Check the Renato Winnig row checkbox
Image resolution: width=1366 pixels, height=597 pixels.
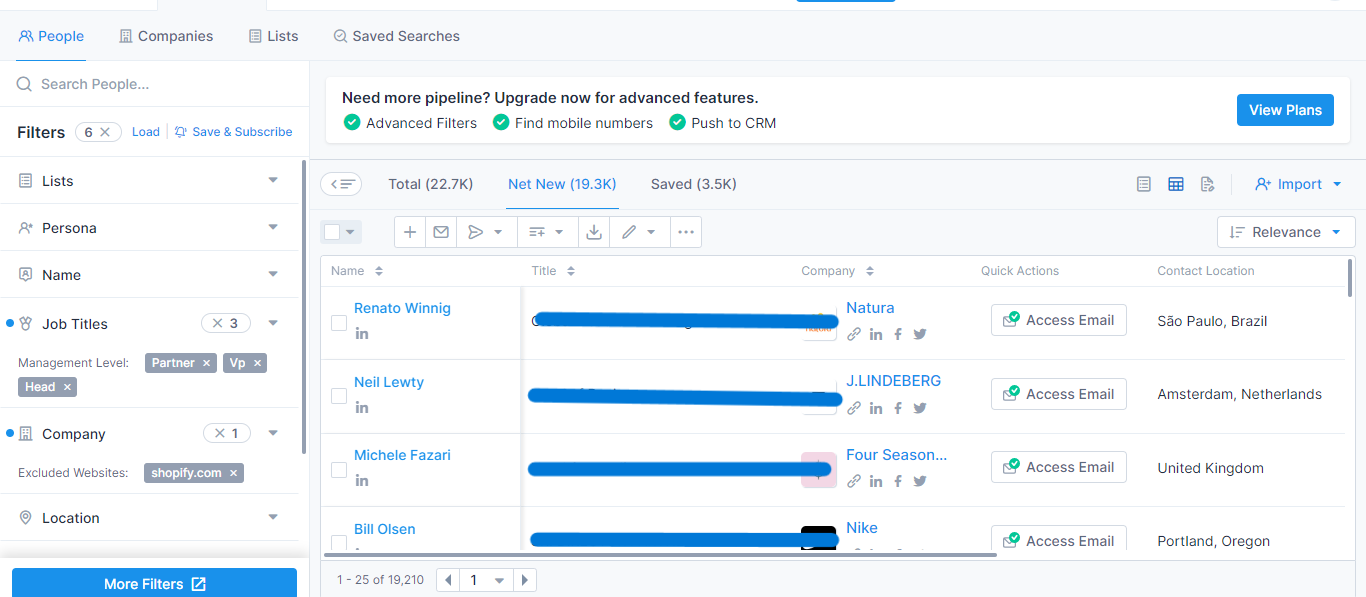pos(339,322)
